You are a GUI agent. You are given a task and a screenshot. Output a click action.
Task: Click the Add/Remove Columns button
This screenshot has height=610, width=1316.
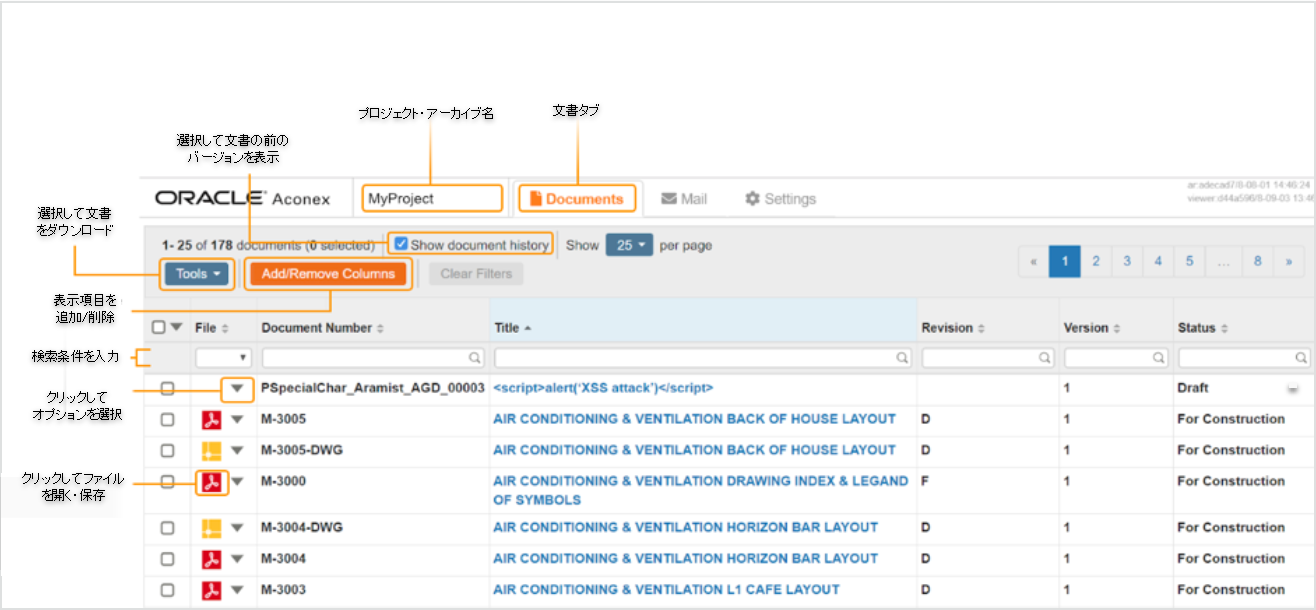pos(328,274)
